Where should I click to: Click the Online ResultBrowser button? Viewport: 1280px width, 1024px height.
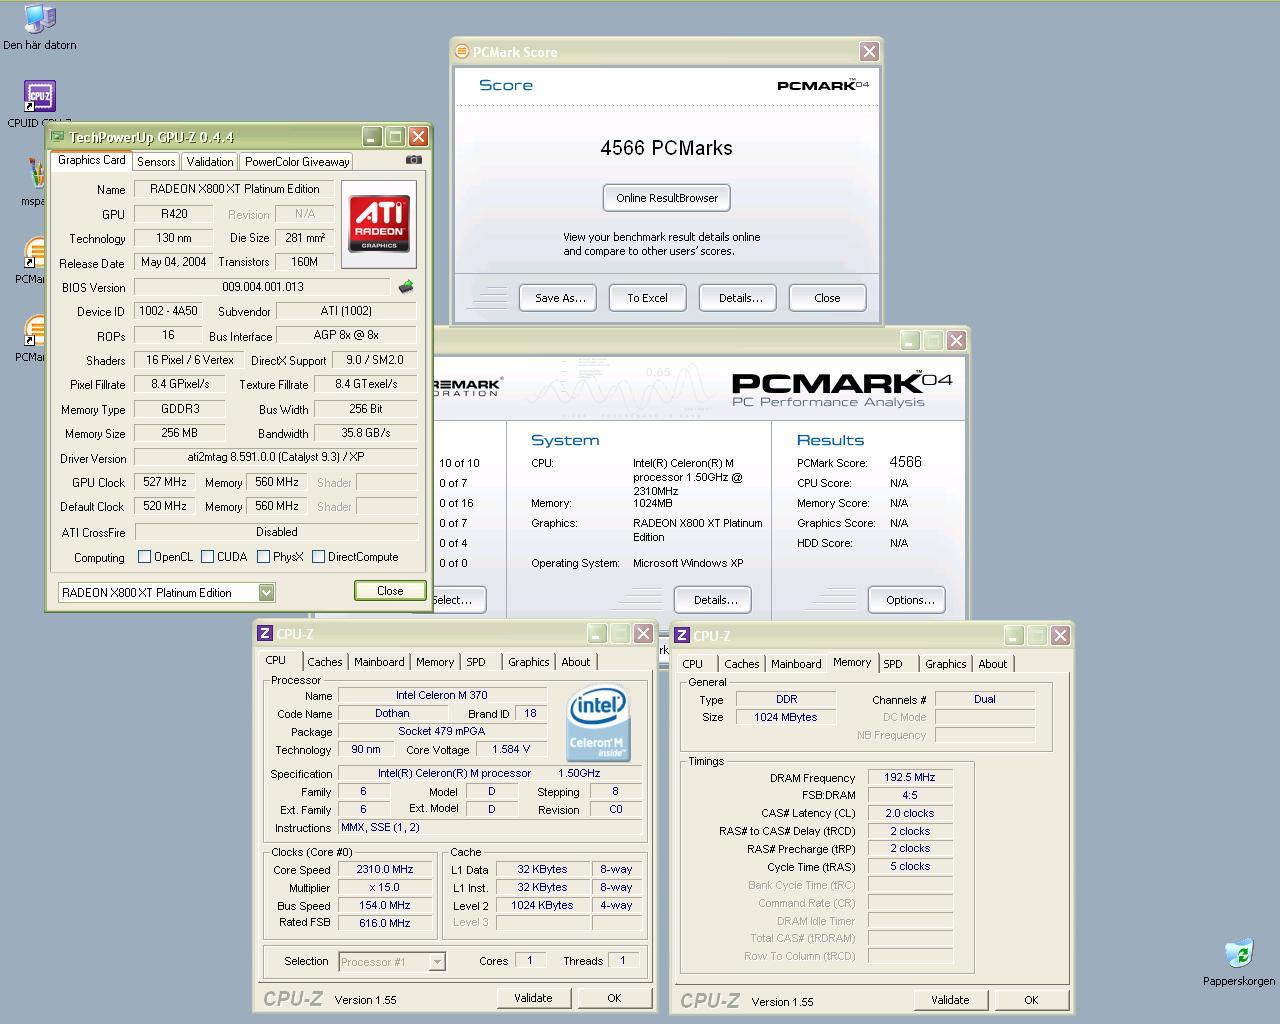coord(667,198)
